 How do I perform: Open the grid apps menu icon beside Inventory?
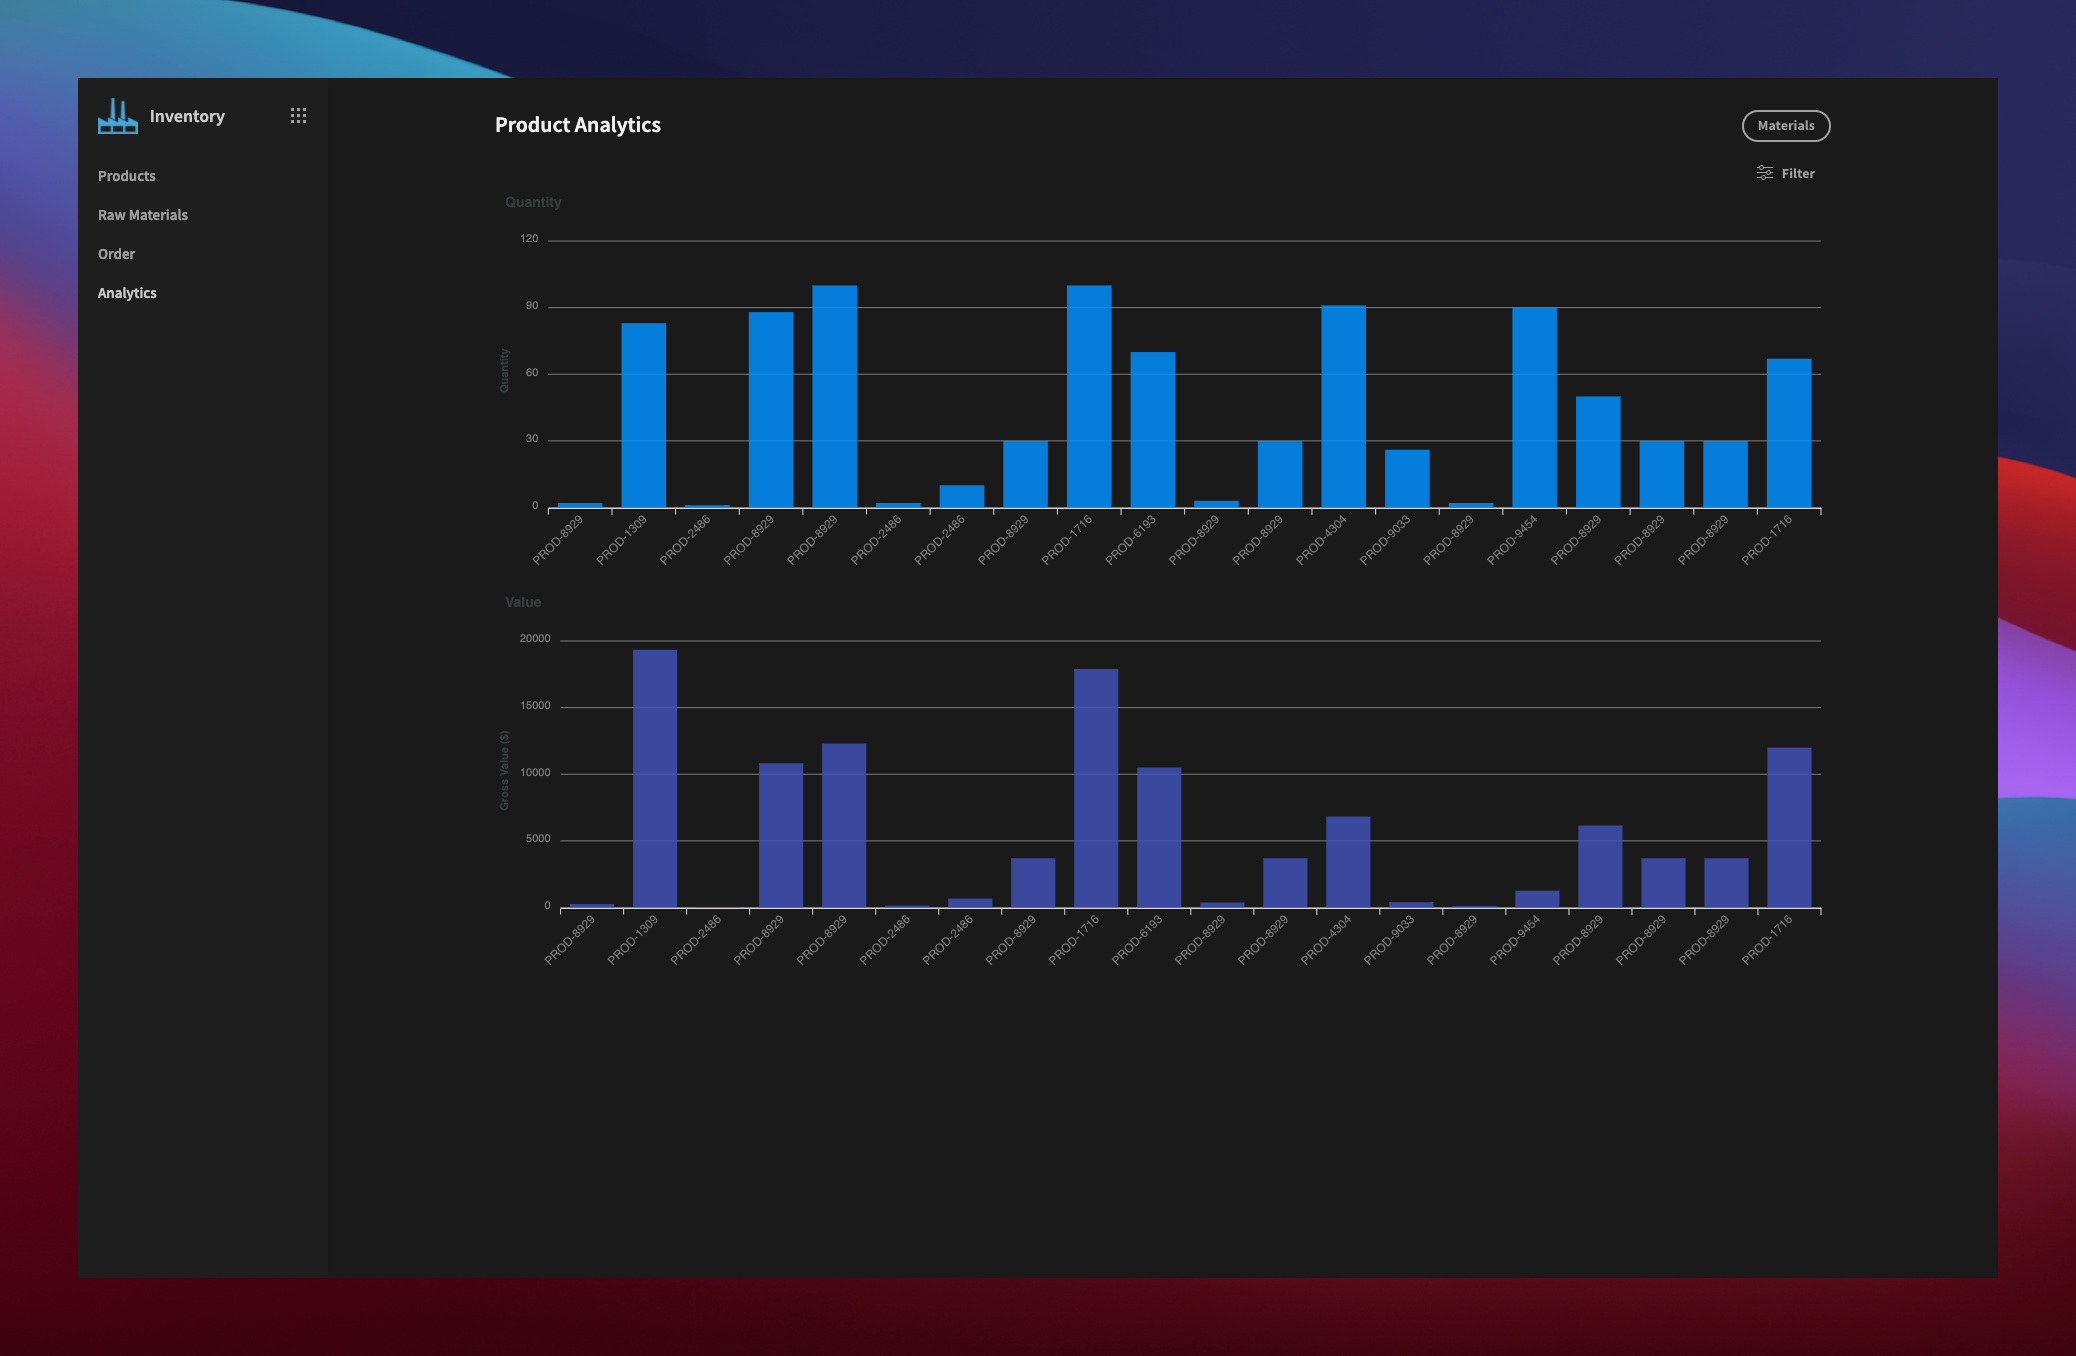pos(298,116)
